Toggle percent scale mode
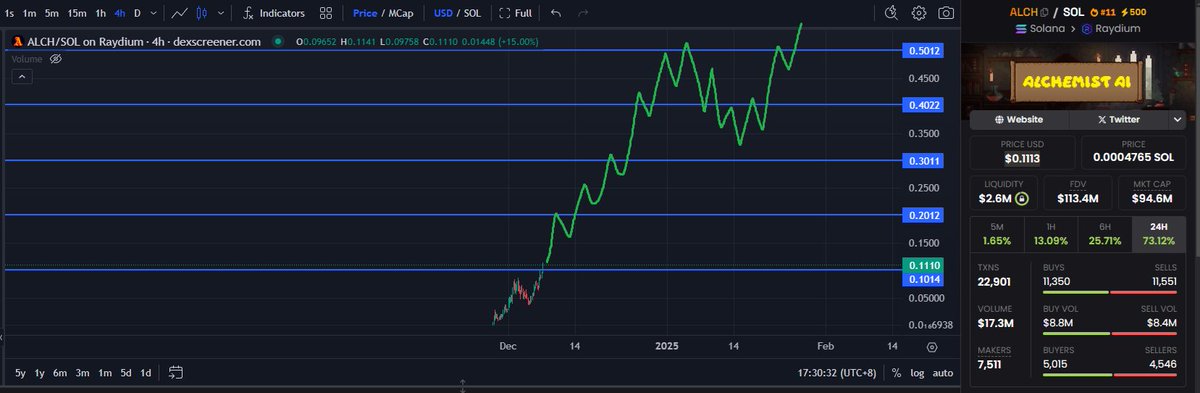 (x=895, y=373)
